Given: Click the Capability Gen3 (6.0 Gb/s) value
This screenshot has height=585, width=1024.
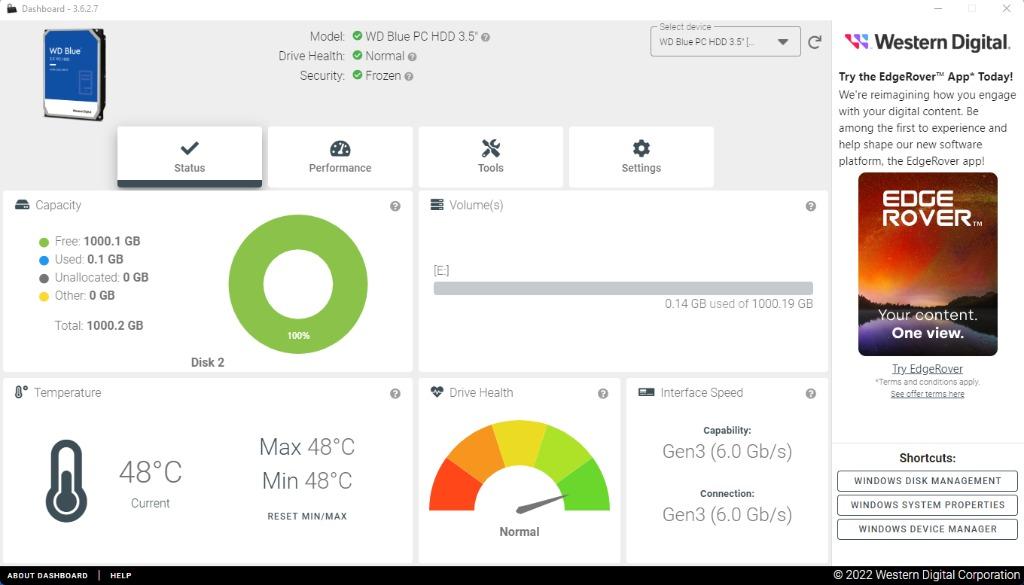Looking at the screenshot, I should tap(727, 451).
